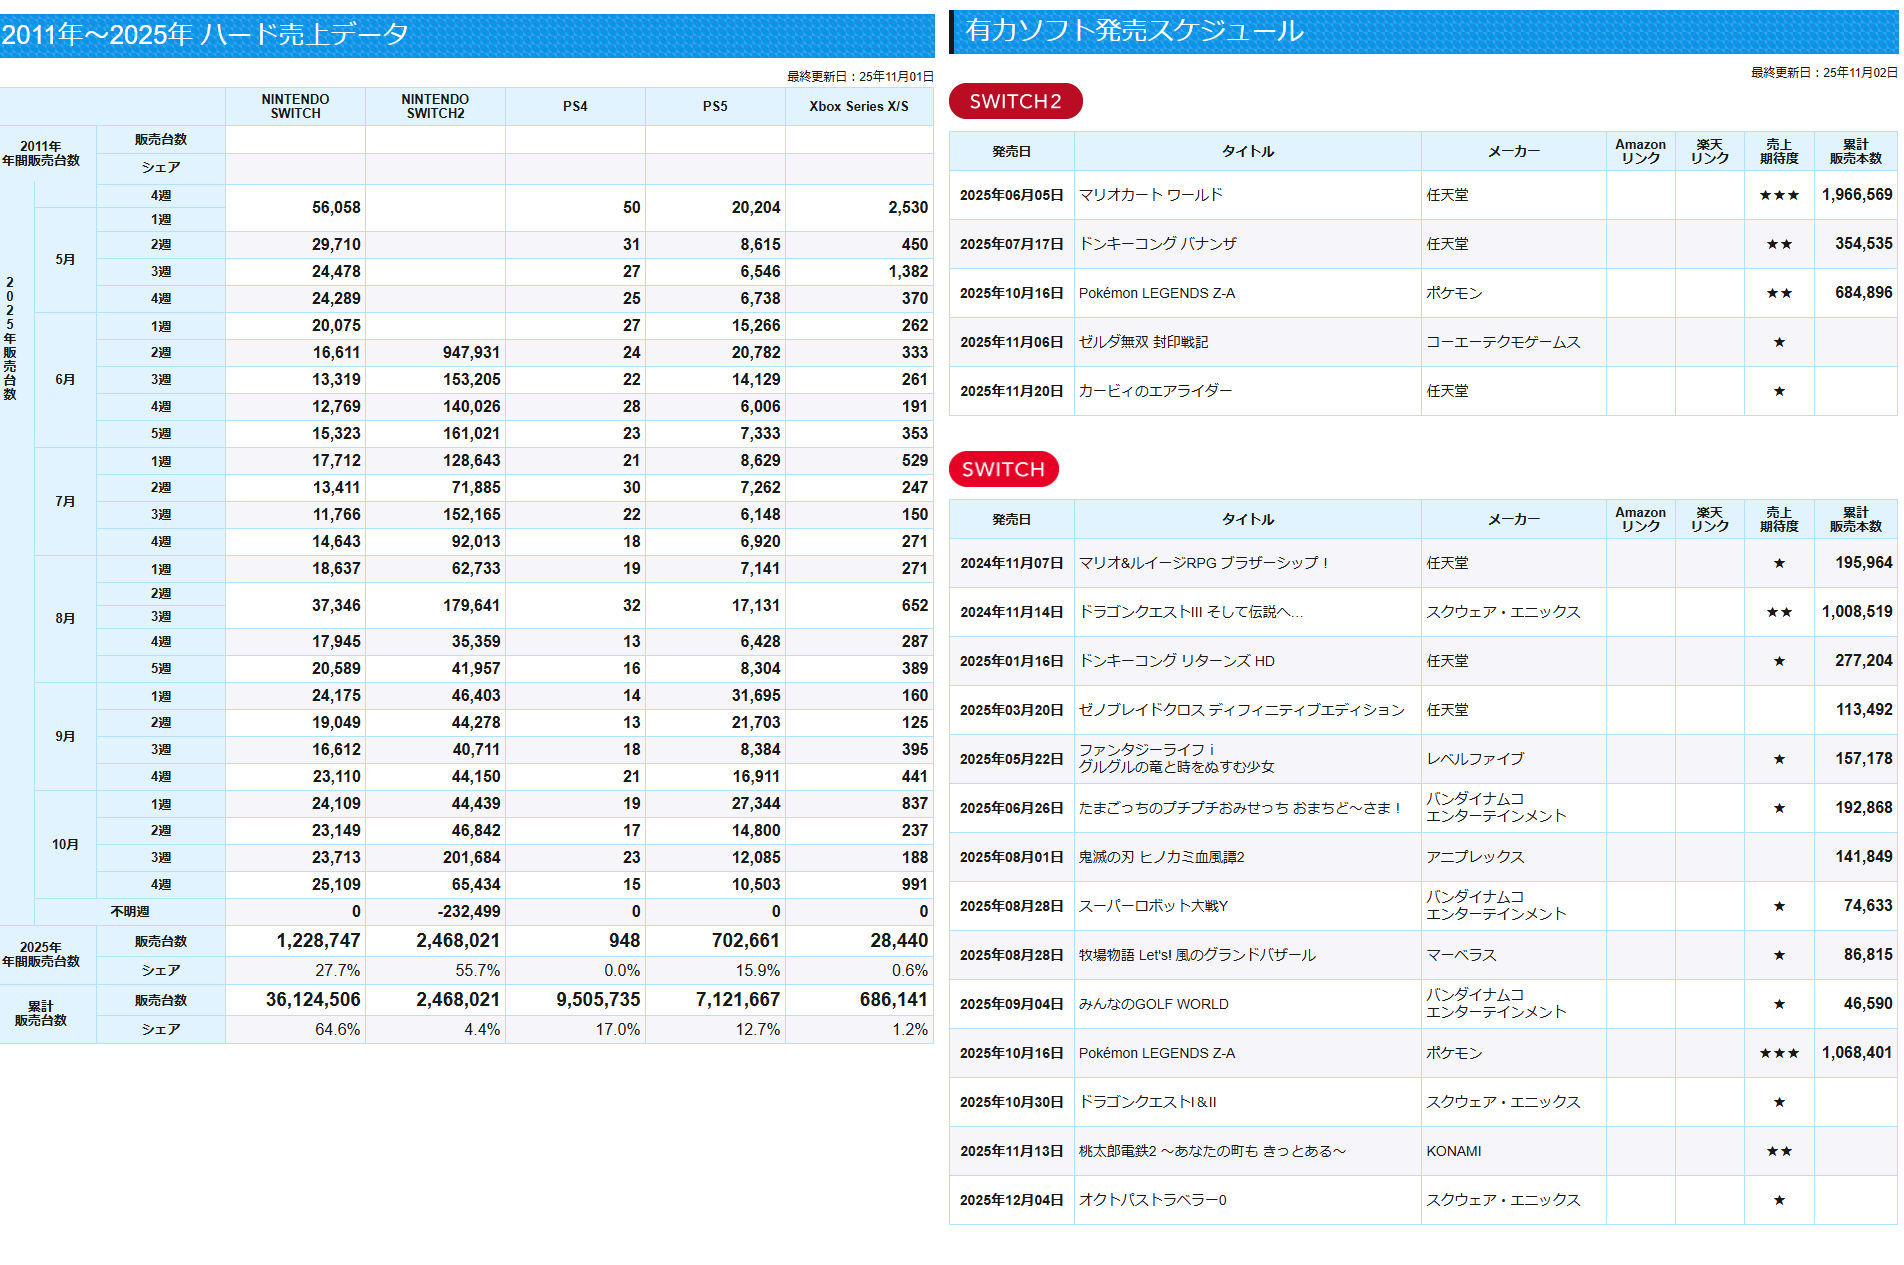Select the Xbox Series X/S column header
This screenshot has height=1265, width=1904.
pyautogui.click(x=858, y=106)
